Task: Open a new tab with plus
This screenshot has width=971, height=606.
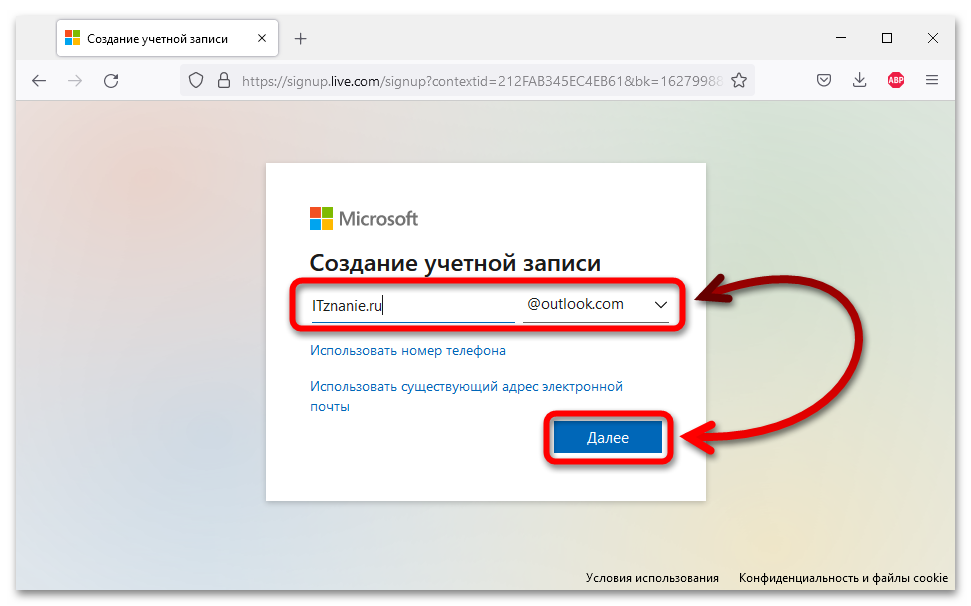Action: pos(300,39)
